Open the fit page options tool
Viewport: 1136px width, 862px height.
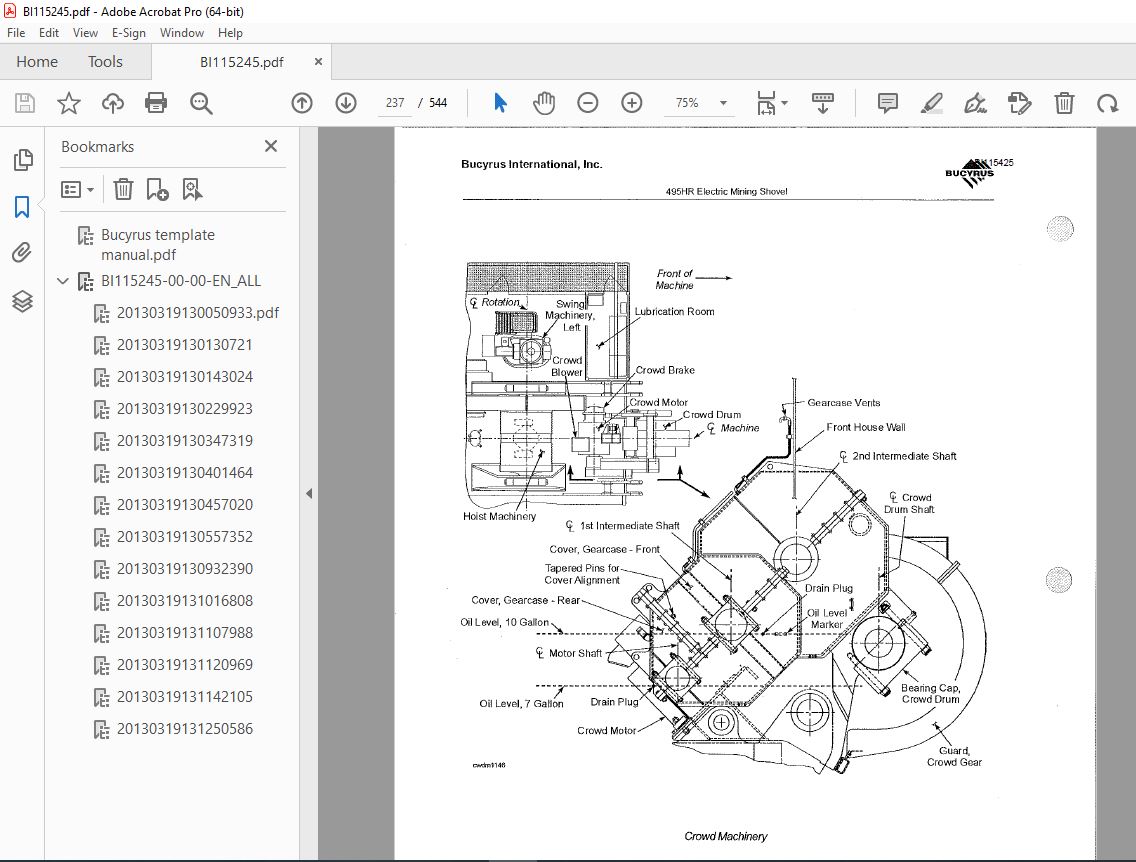(771, 103)
